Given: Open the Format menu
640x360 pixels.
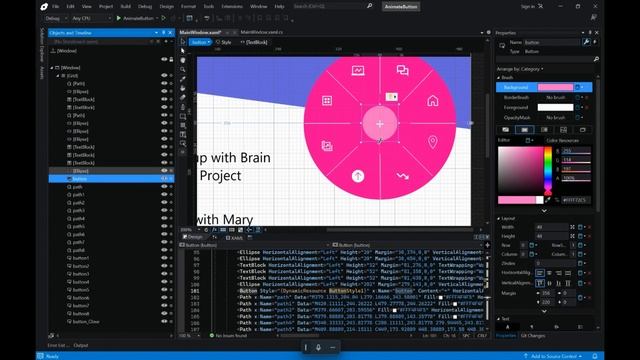Looking at the screenshot, I should tap(188, 7).
